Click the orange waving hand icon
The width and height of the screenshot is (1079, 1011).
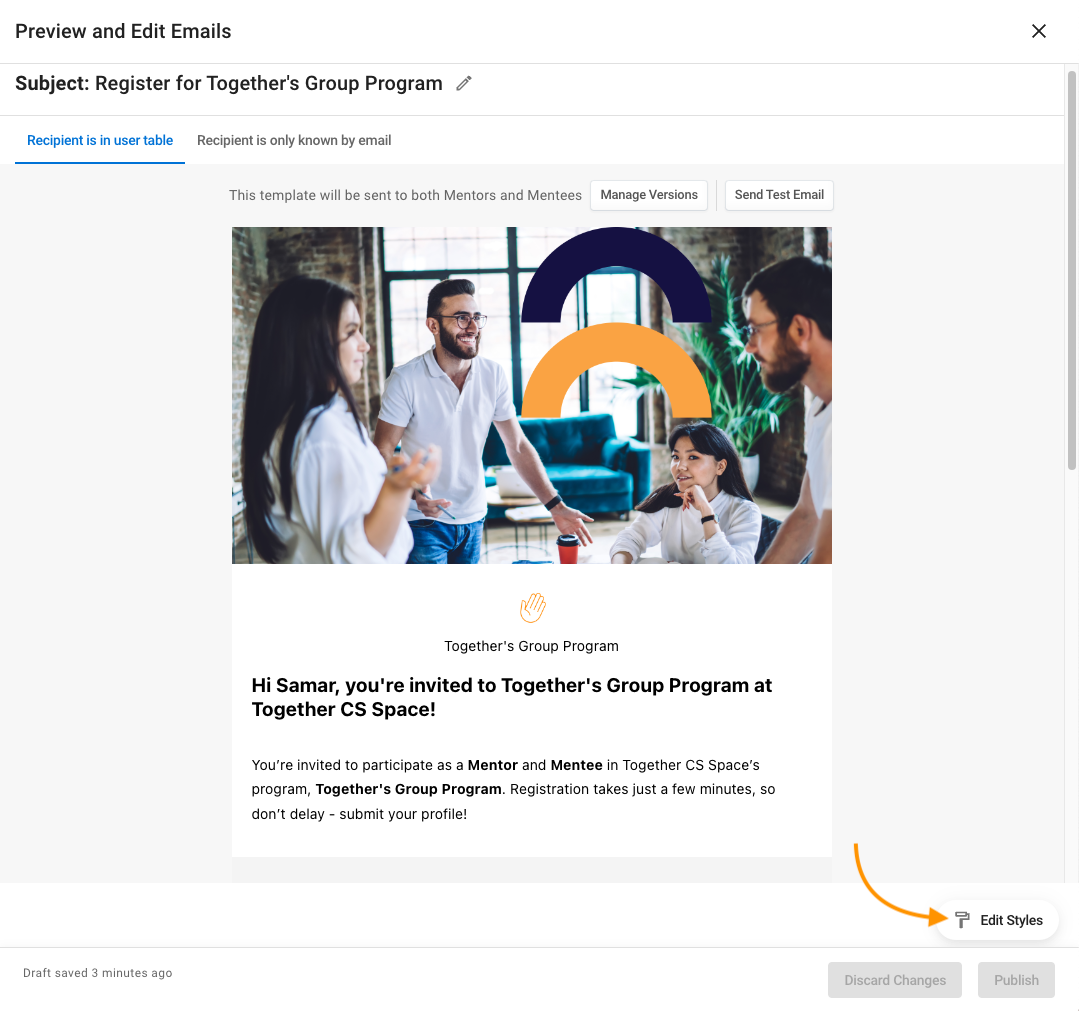tap(532, 607)
